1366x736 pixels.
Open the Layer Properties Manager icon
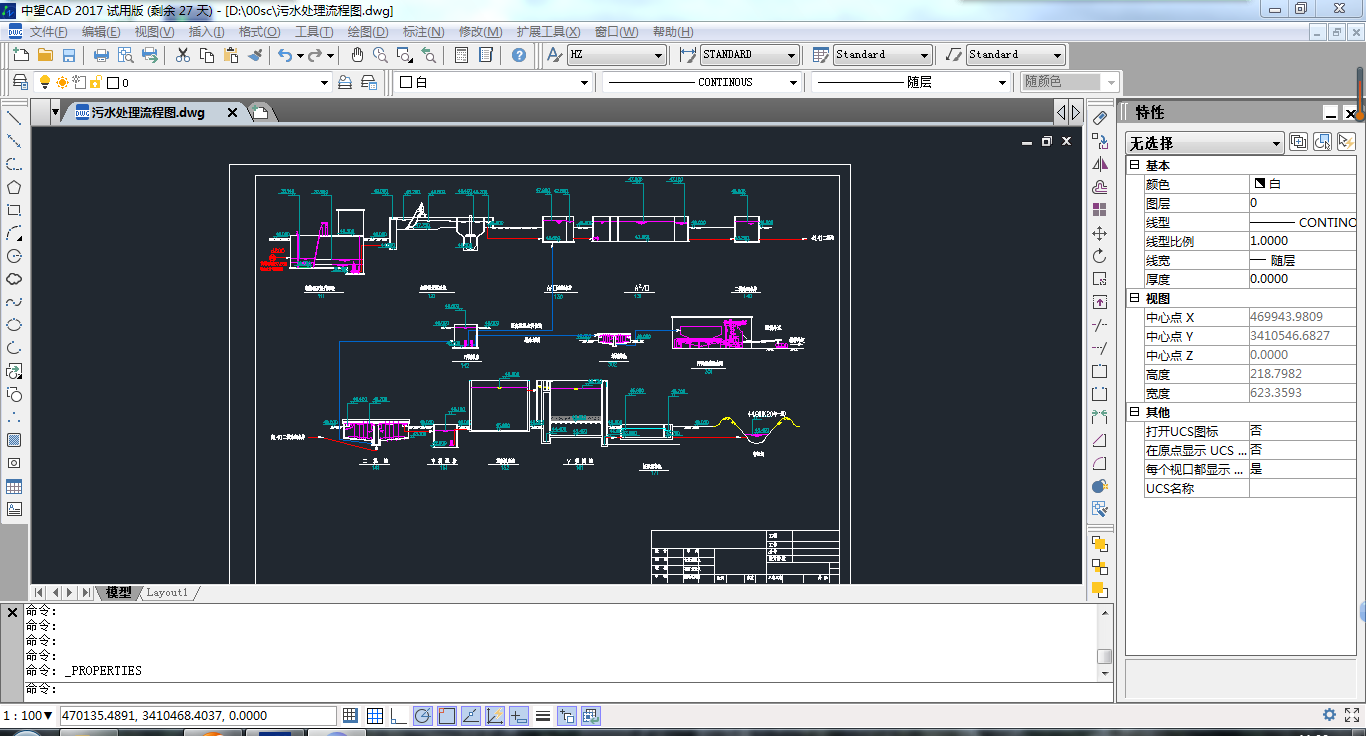(19, 82)
